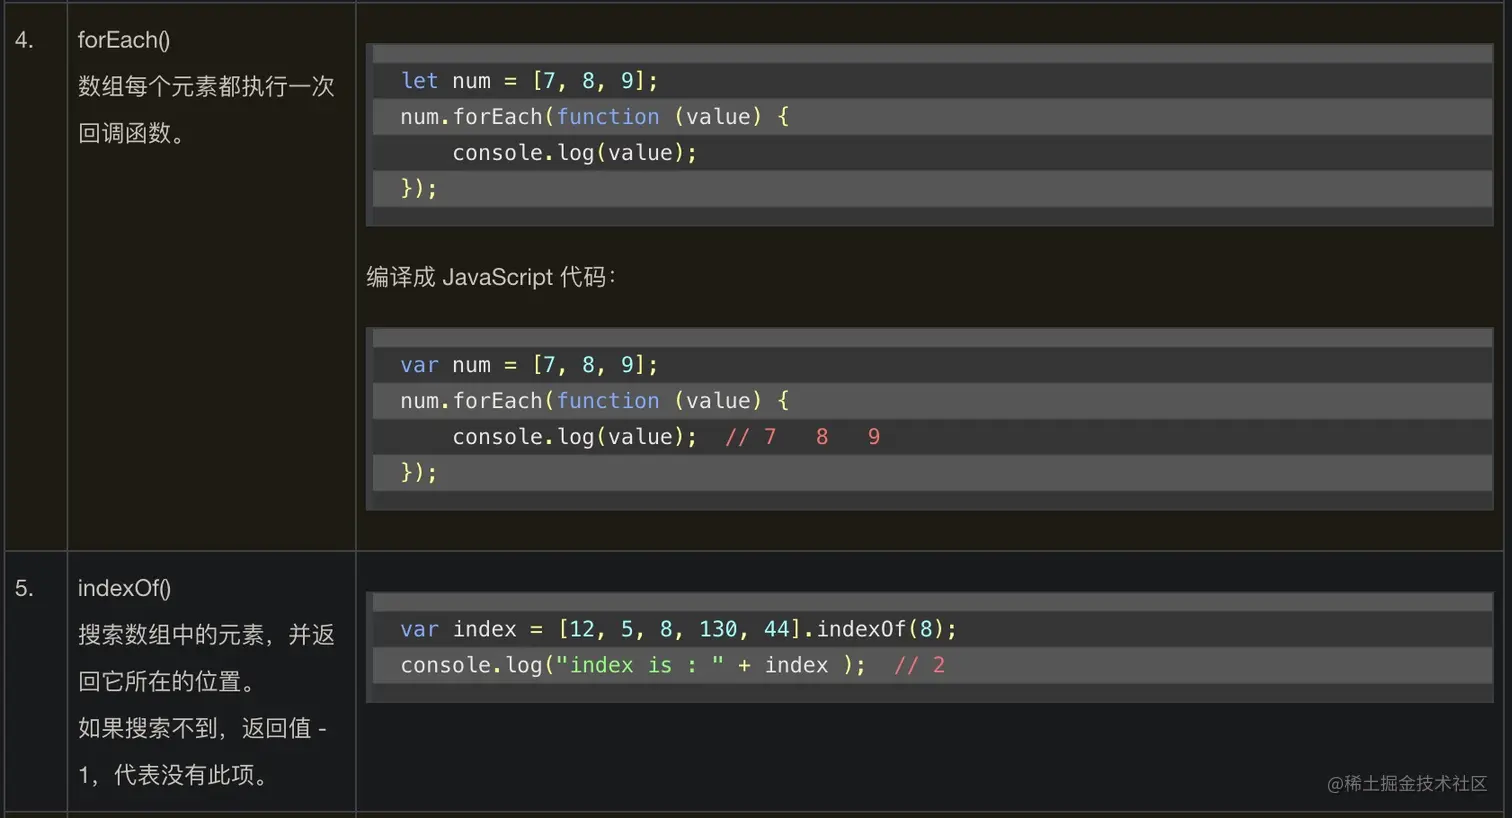Viewport: 1512px width, 818px height.
Task: Click the closing "});" of the JavaScript block
Action: [x=419, y=473]
